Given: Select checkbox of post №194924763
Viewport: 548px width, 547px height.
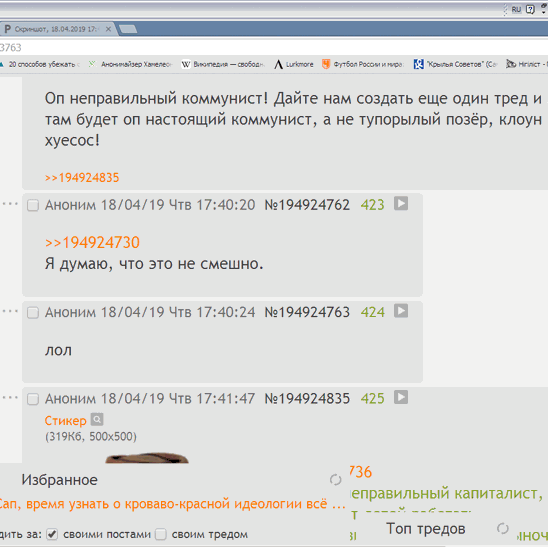Looking at the screenshot, I should (33, 312).
